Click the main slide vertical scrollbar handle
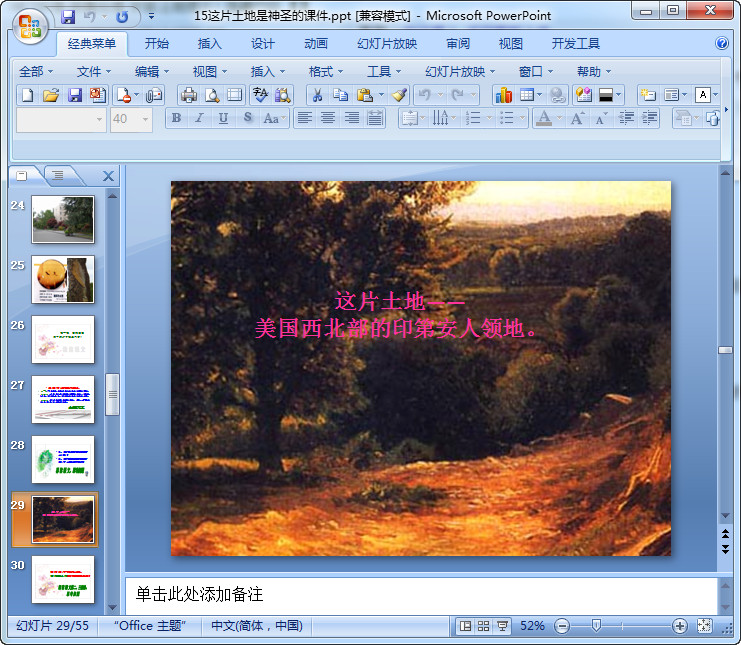741x645 pixels. click(x=725, y=350)
